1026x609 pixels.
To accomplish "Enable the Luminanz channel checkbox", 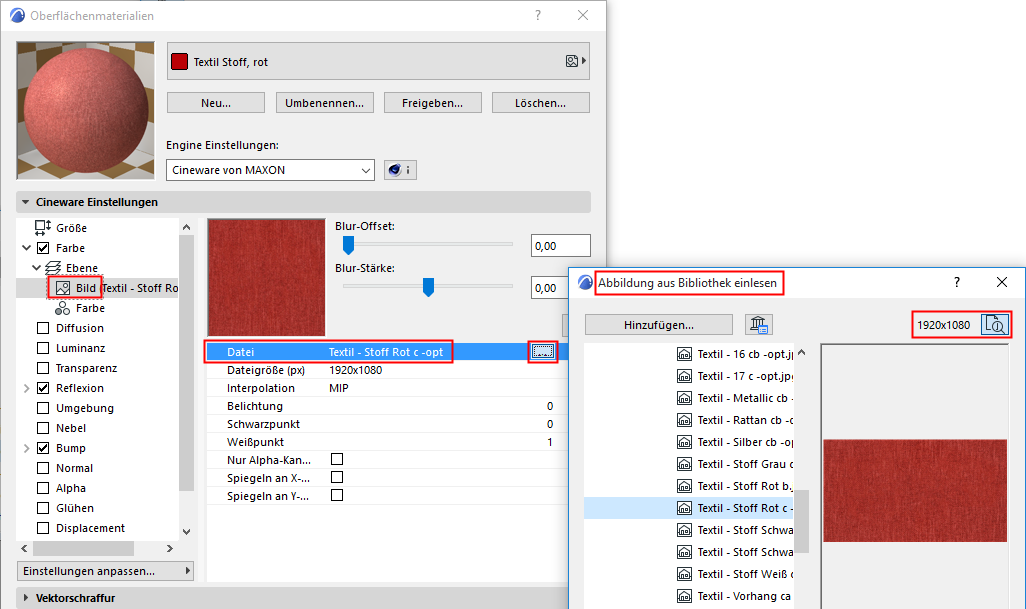I will point(43,348).
